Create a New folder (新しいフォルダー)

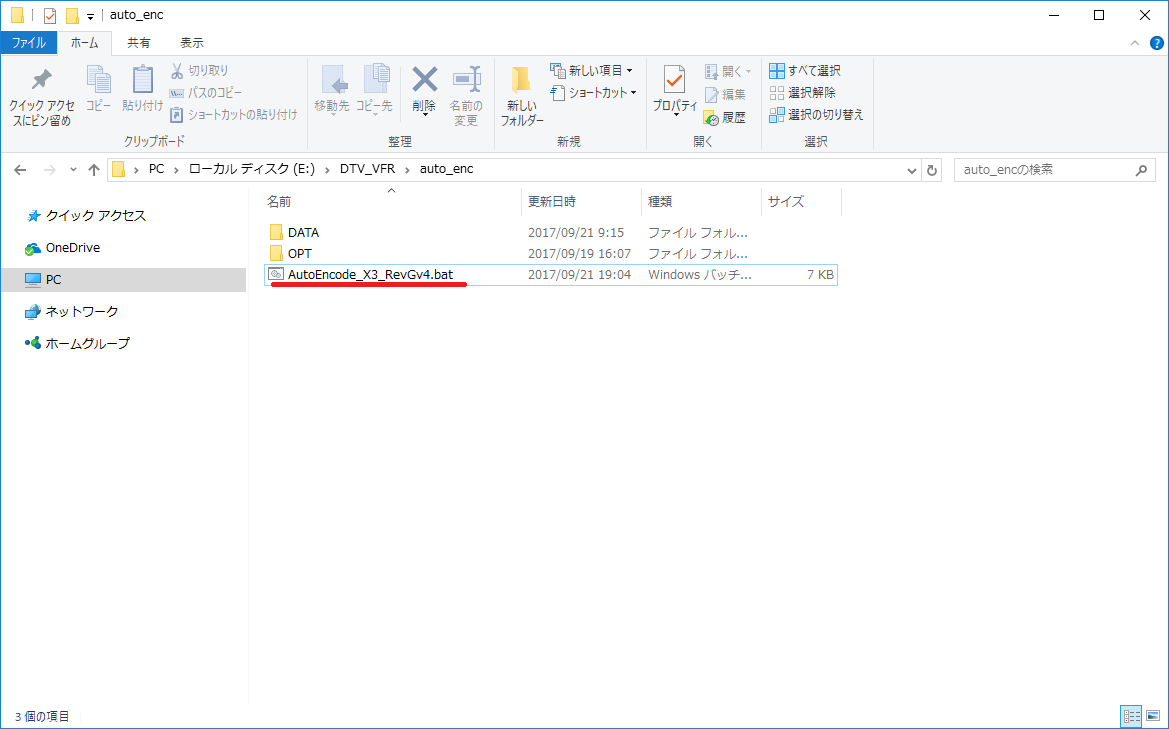522,97
